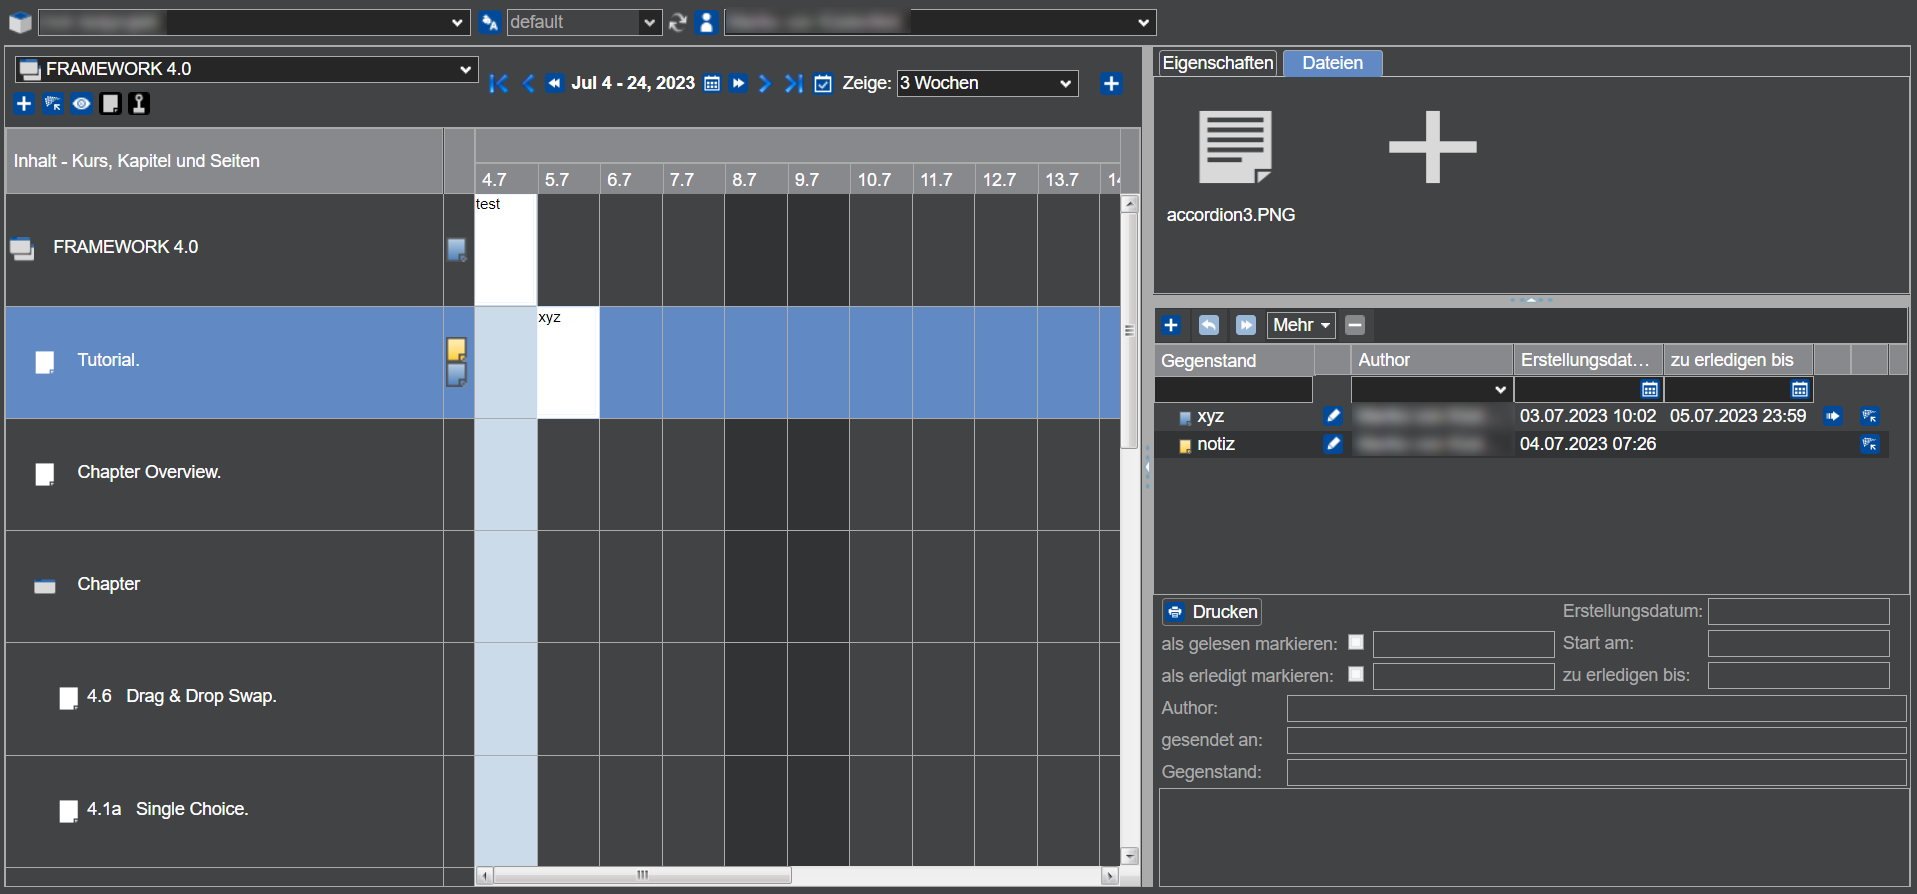Go to the next date with single chevron
The width and height of the screenshot is (1917, 894).
[765, 83]
